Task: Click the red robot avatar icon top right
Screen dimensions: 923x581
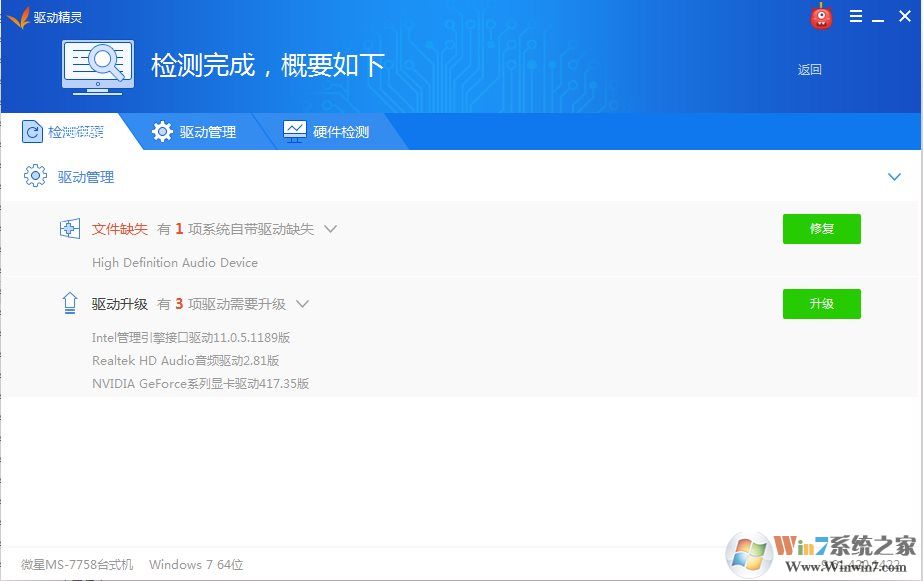Action: coord(820,16)
